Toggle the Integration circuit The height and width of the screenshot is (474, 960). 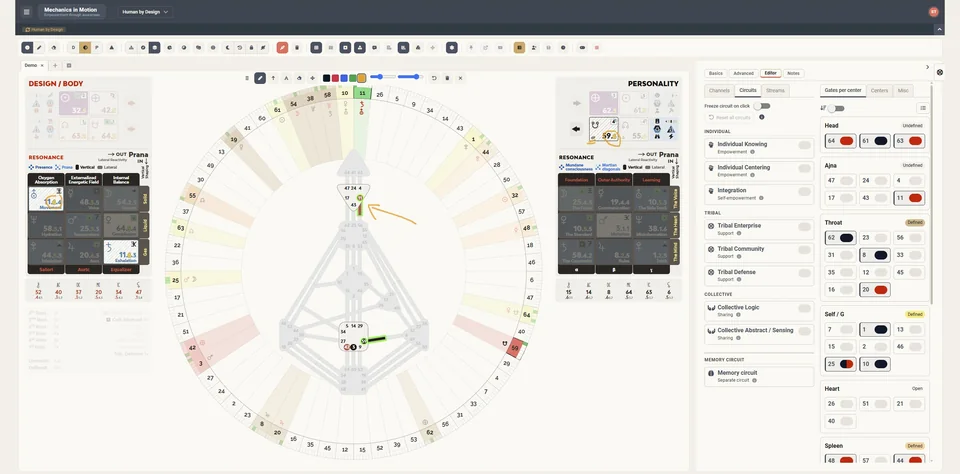tap(804, 192)
